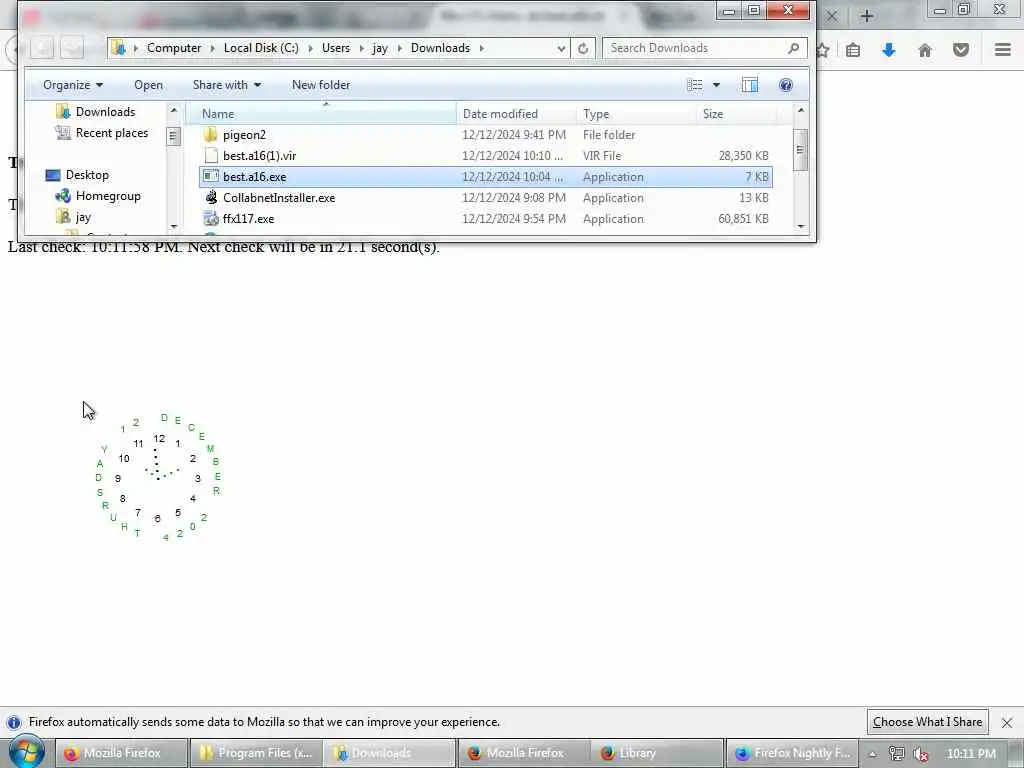Select CollabnetInstaller.exe file name
The image size is (1024, 768).
point(279,198)
